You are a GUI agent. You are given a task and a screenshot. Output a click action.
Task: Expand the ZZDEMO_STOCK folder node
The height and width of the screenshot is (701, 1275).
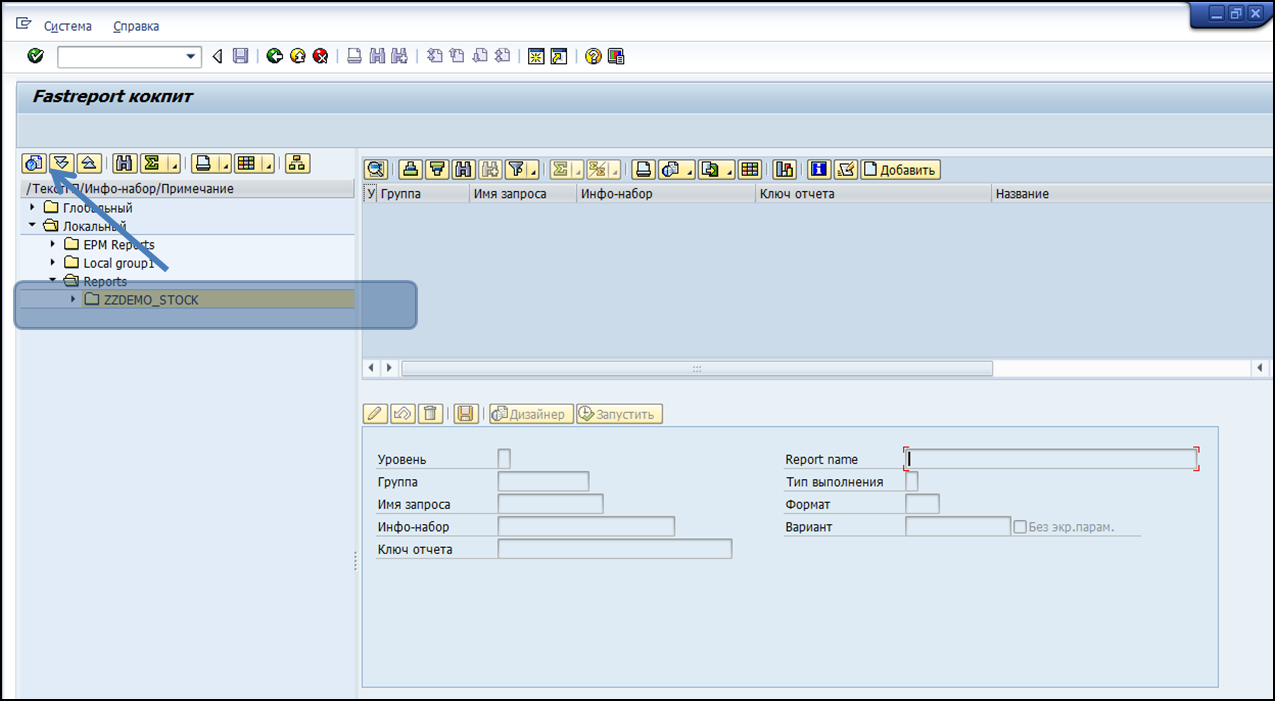(x=73, y=300)
